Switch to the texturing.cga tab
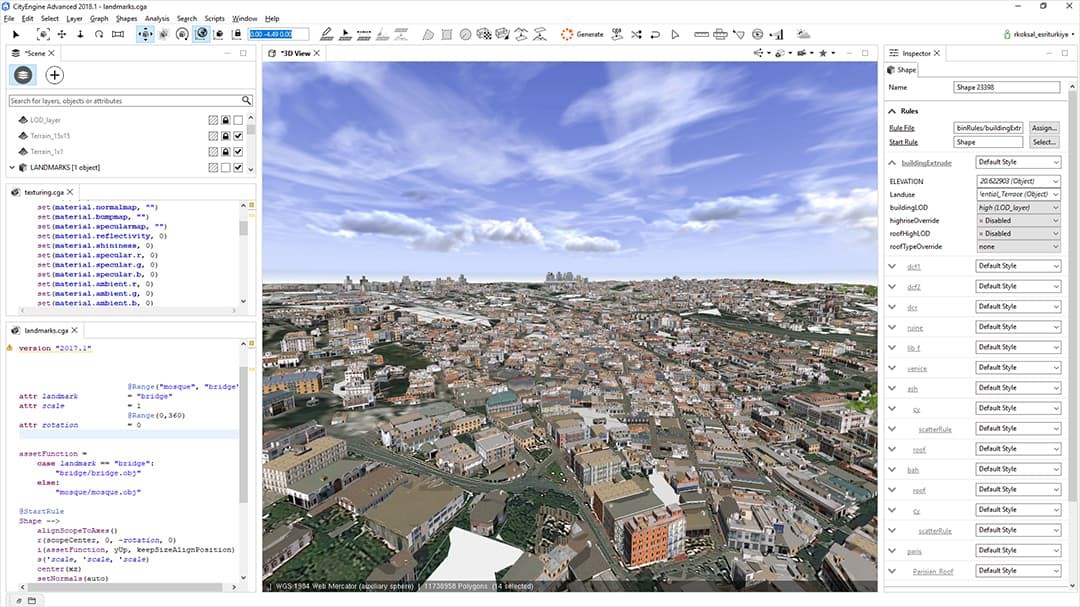This screenshot has width=1080, height=607. [43, 192]
